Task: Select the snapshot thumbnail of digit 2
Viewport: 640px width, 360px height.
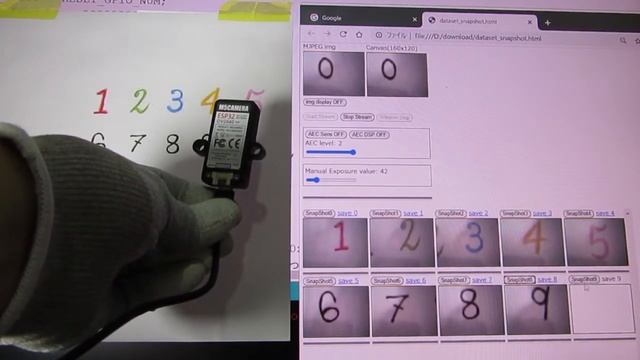Action: 402,242
